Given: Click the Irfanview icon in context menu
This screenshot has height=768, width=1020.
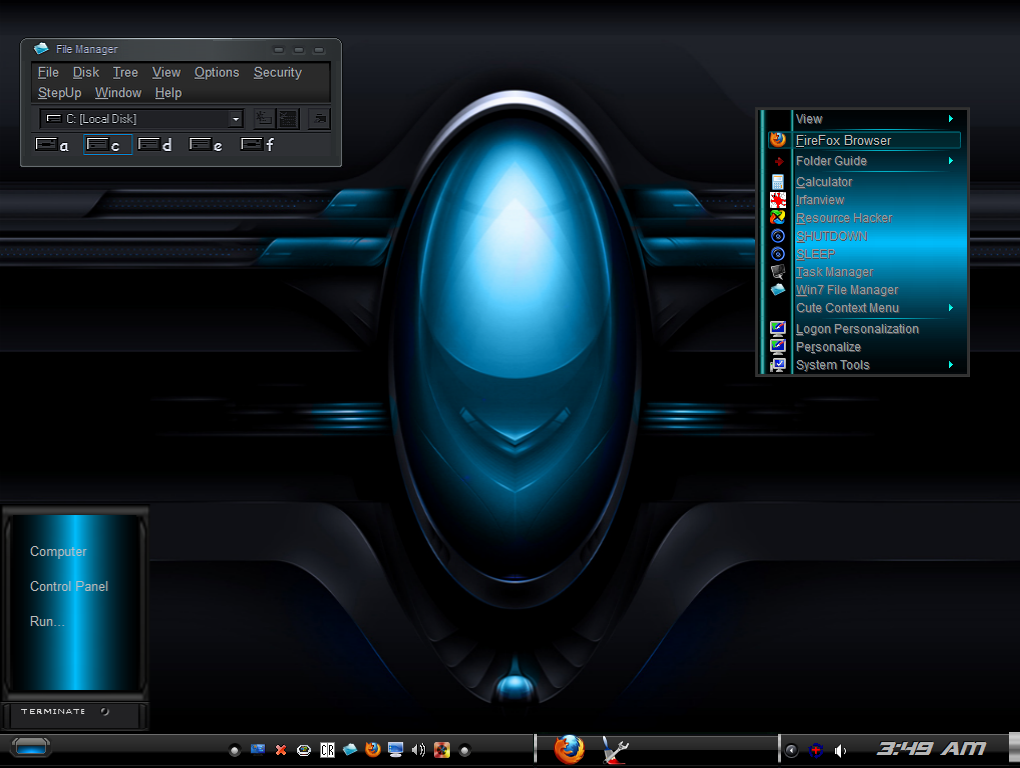Looking at the screenshot, I should pos(778,200).
